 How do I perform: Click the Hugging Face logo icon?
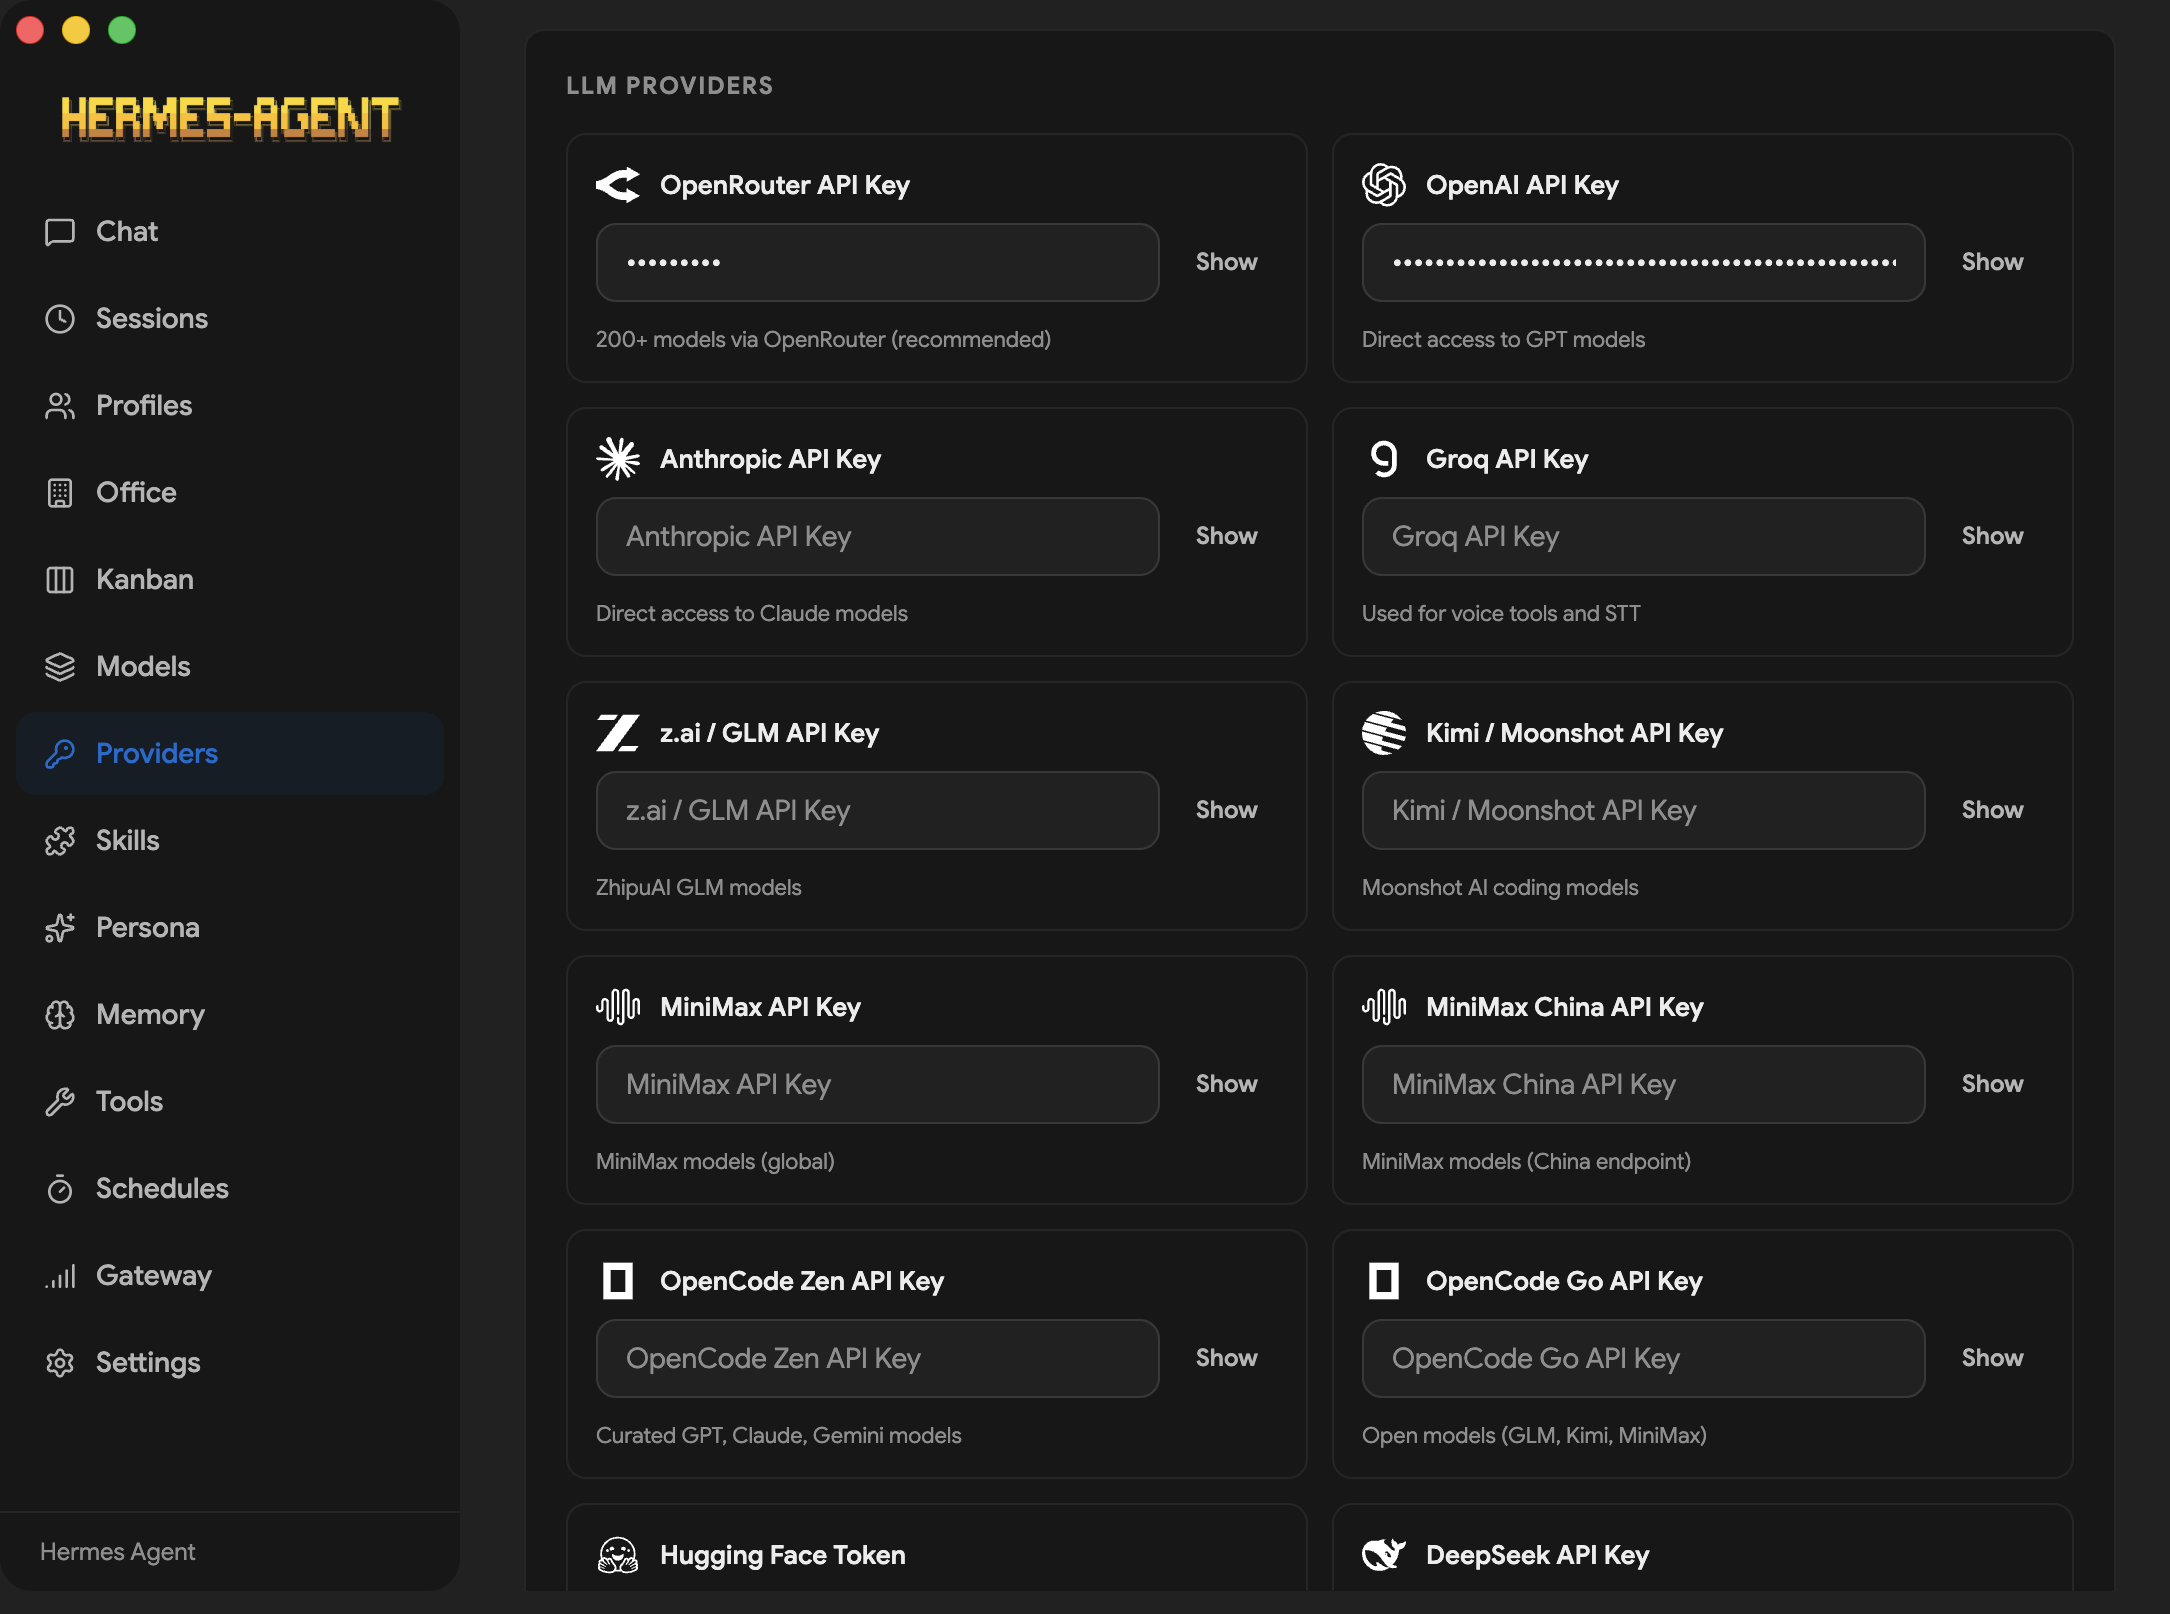point(618,1555)
